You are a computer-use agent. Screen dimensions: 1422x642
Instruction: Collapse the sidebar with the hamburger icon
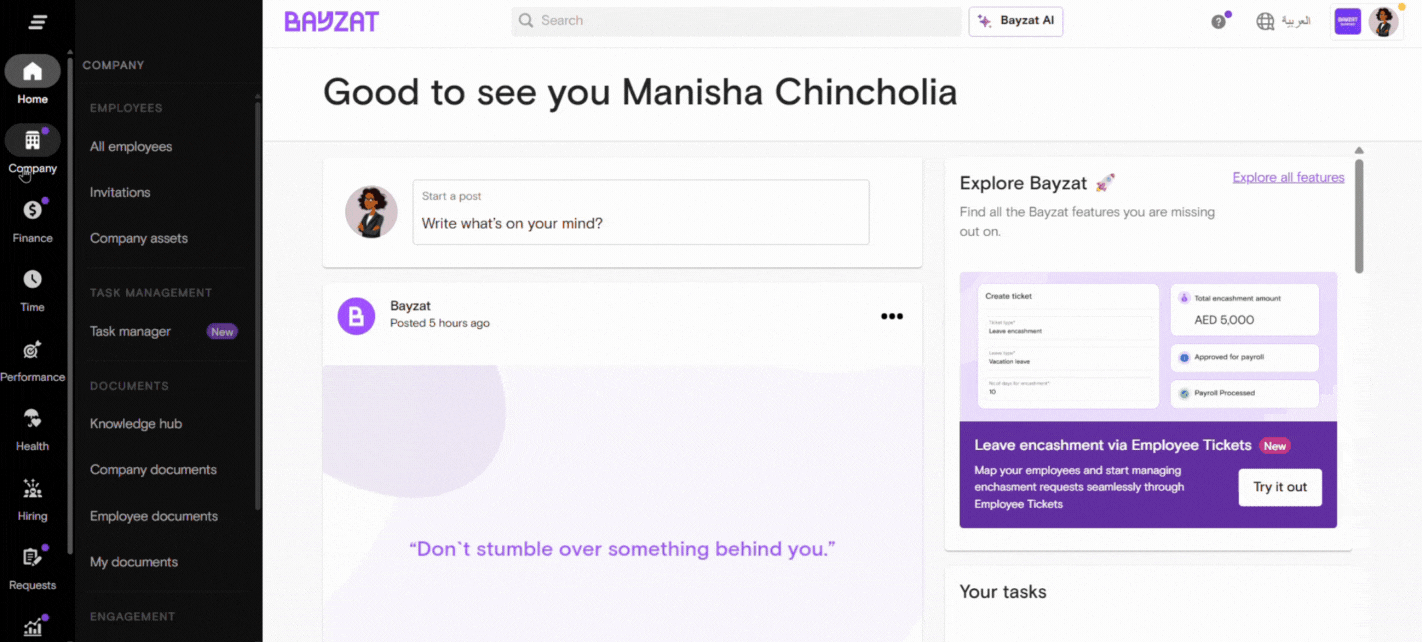click(38, 22)
